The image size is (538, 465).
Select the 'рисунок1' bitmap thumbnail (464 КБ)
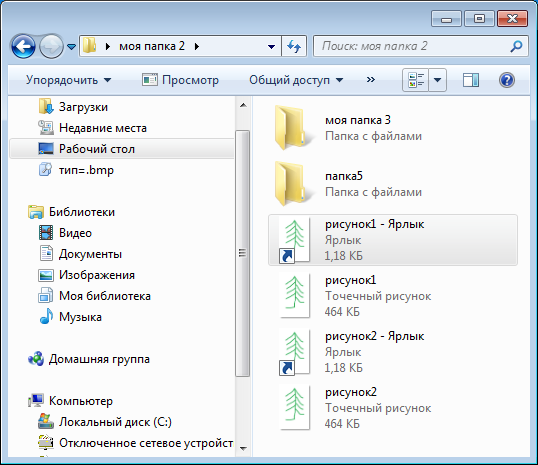(x=294, y=295)
